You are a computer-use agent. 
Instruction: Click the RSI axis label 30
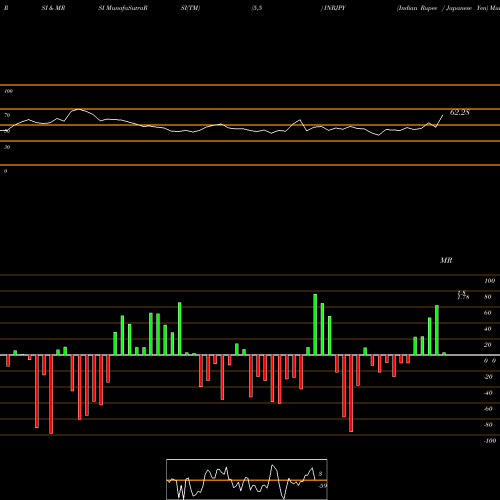click(x=7, y=147)
